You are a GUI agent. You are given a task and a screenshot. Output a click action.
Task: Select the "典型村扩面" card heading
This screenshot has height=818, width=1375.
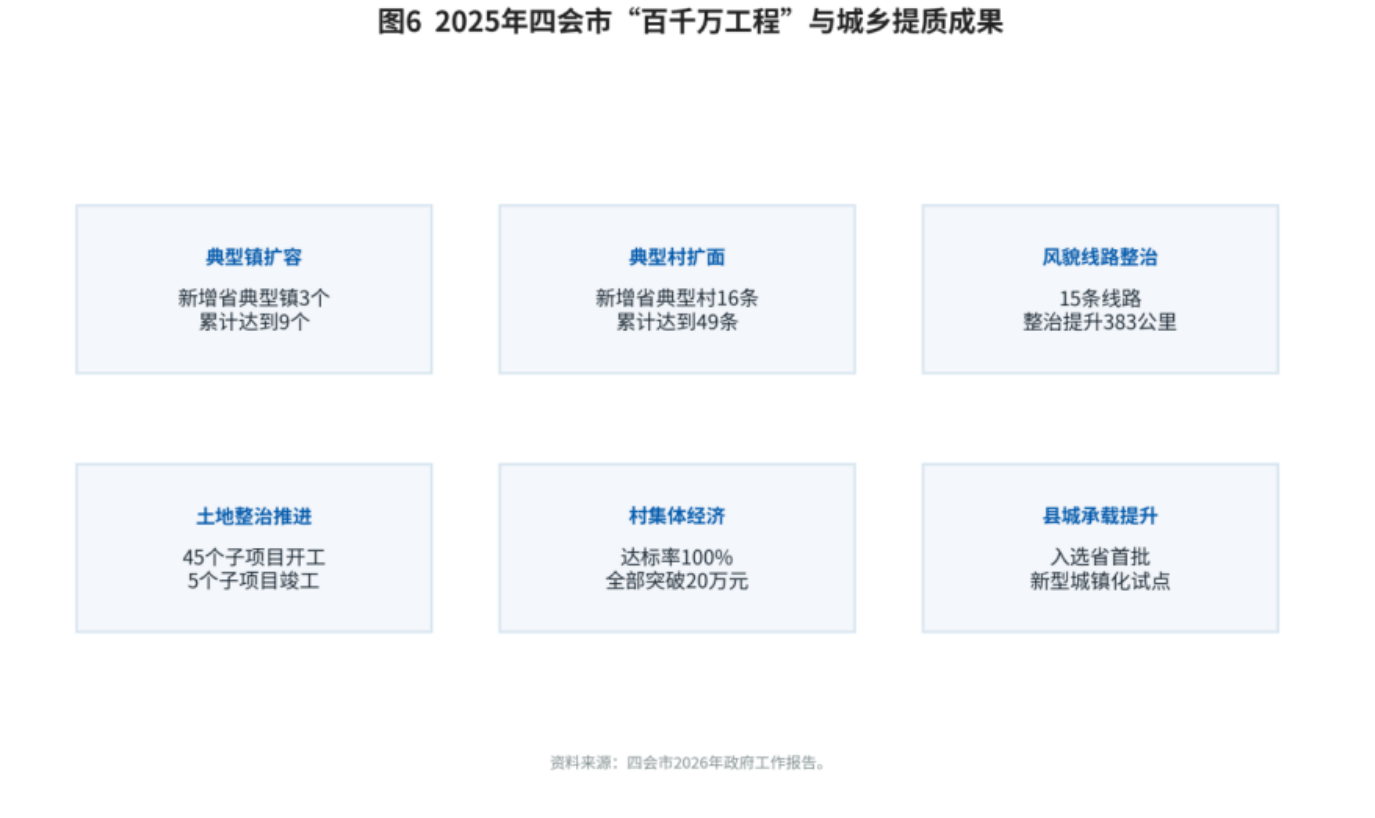click(677, 258)
